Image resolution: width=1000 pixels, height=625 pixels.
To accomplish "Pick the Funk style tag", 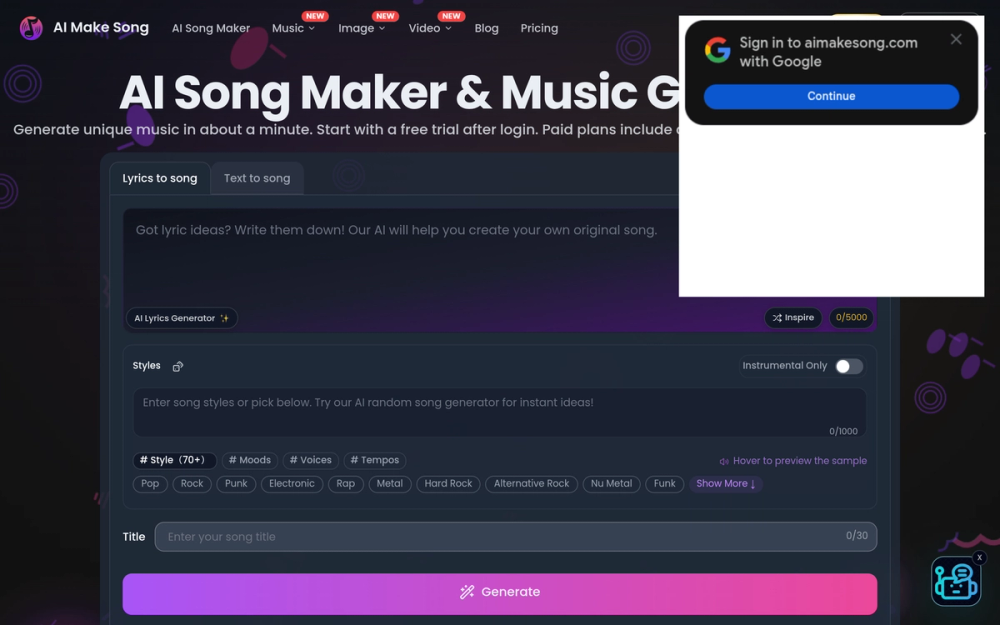I will pos(665,484).
